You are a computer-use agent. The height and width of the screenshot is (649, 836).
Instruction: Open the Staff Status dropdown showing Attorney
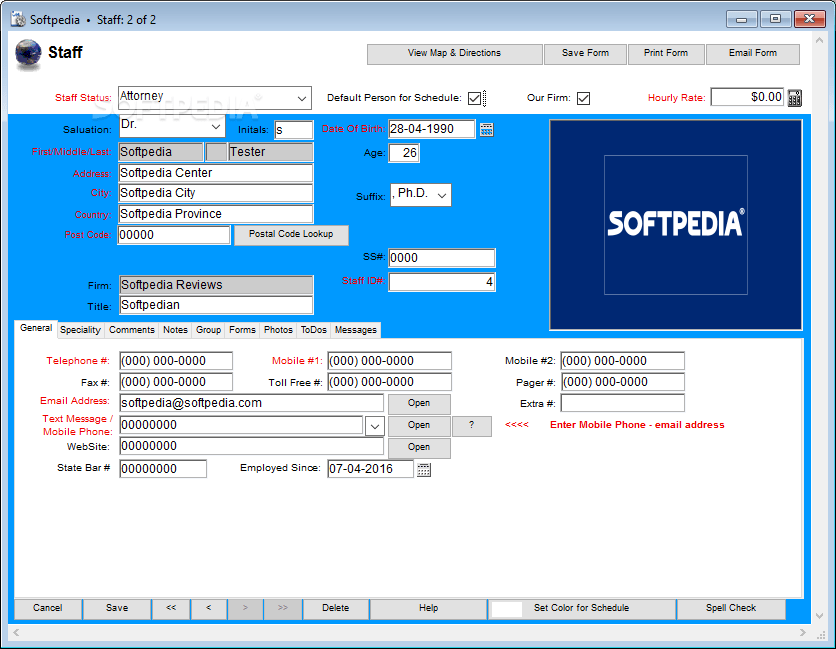pos(301,98)
